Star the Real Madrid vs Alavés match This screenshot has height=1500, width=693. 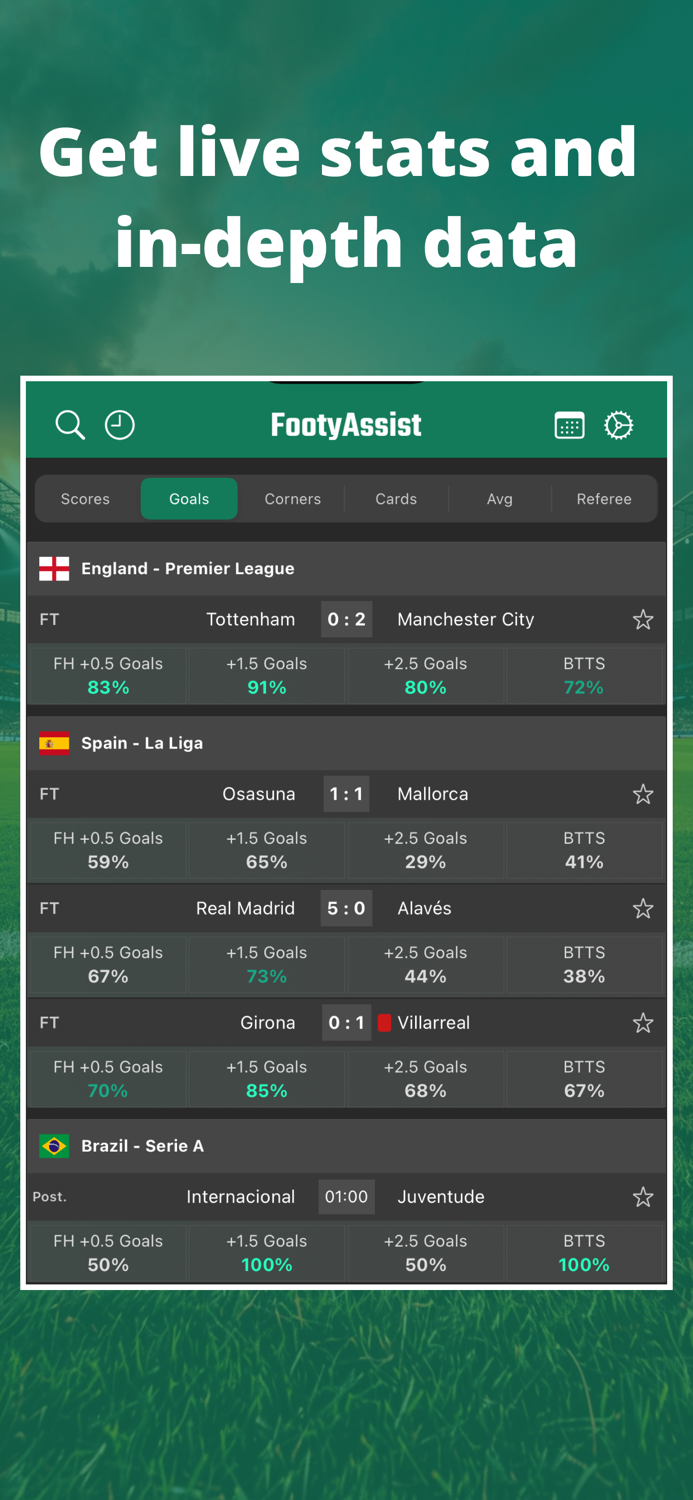[x=643, y=908]
